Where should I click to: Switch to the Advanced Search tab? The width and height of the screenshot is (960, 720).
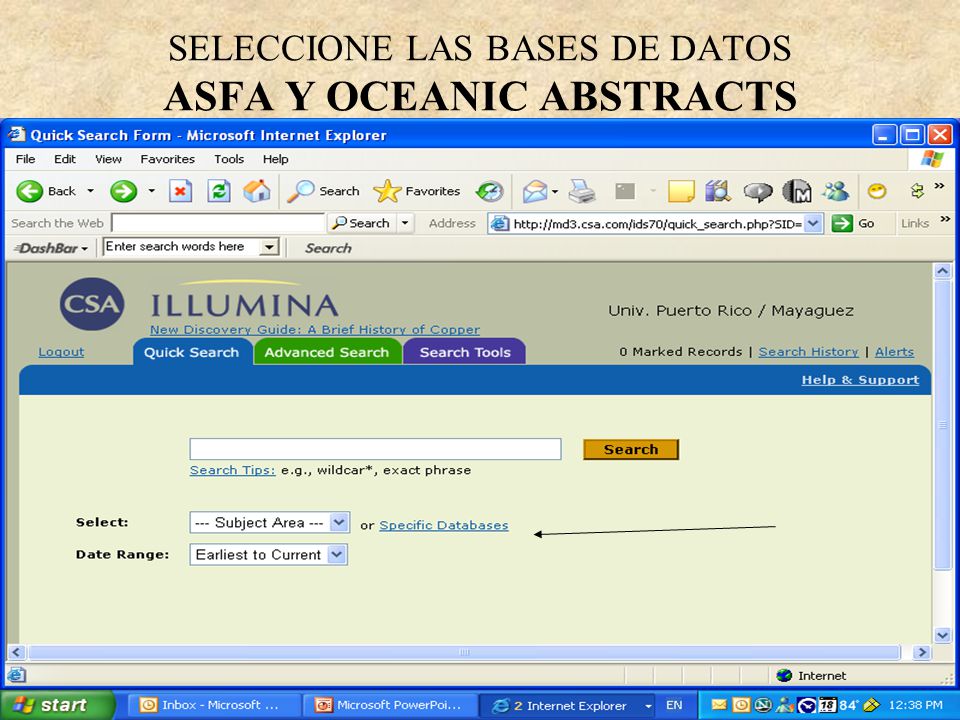click(327, 352)
